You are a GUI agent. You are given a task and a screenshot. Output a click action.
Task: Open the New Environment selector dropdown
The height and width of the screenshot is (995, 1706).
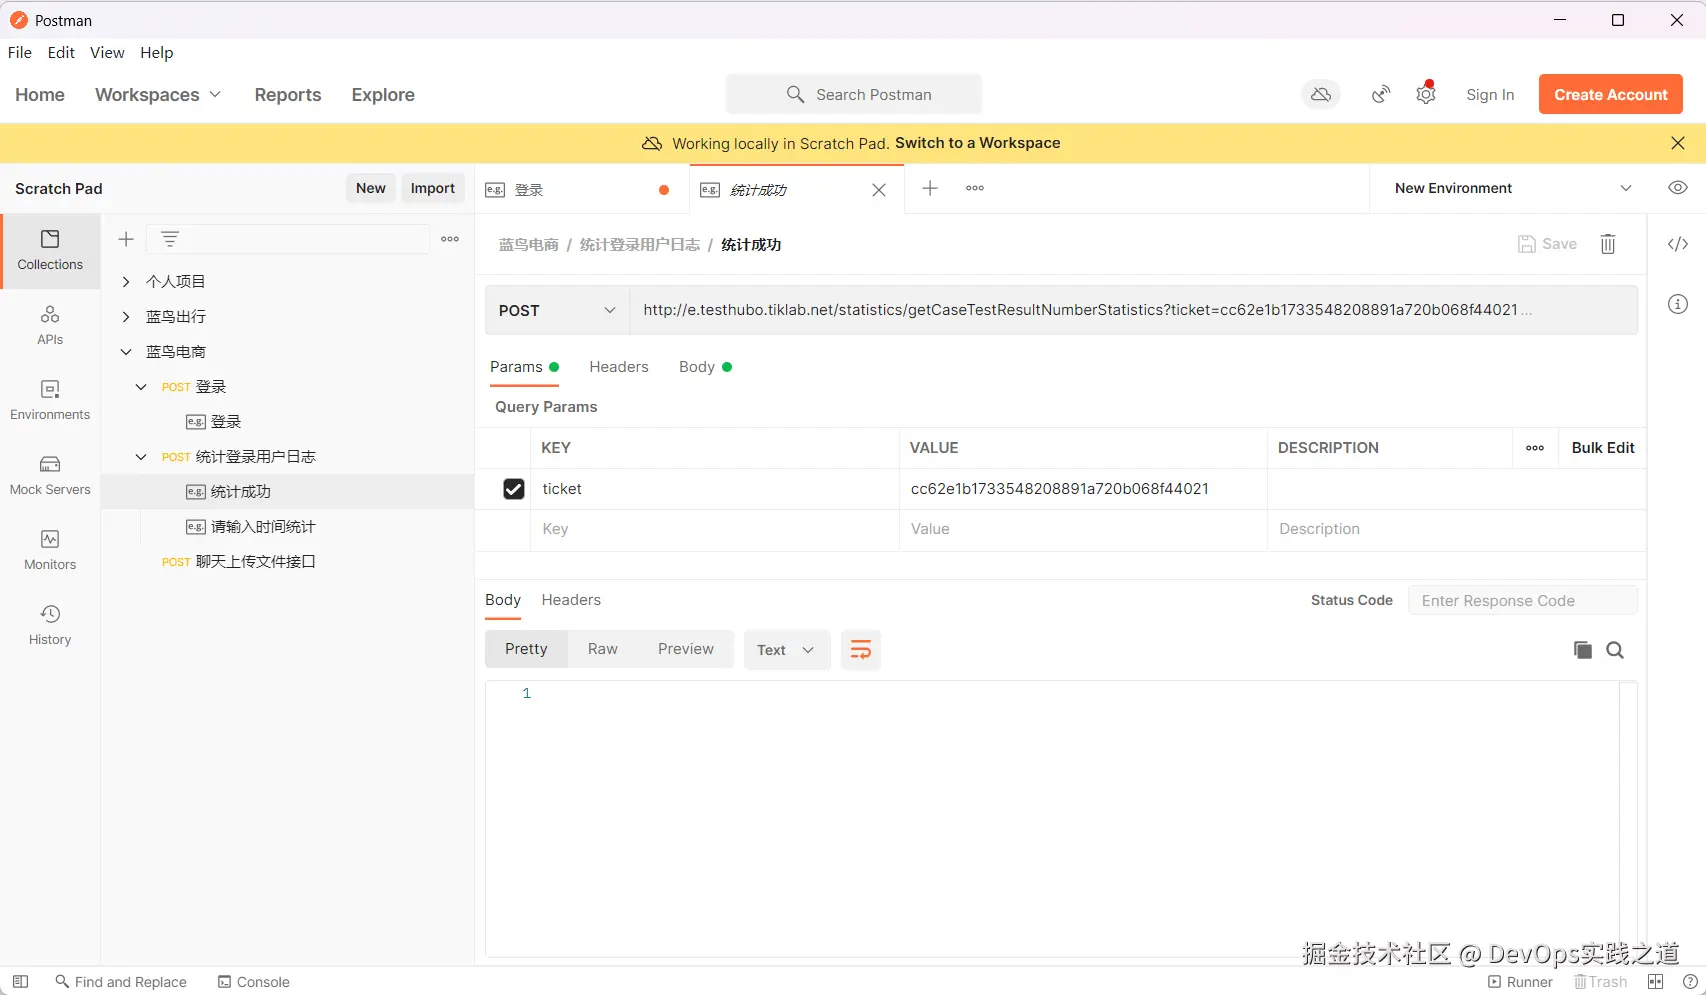tap(1513, 188)
